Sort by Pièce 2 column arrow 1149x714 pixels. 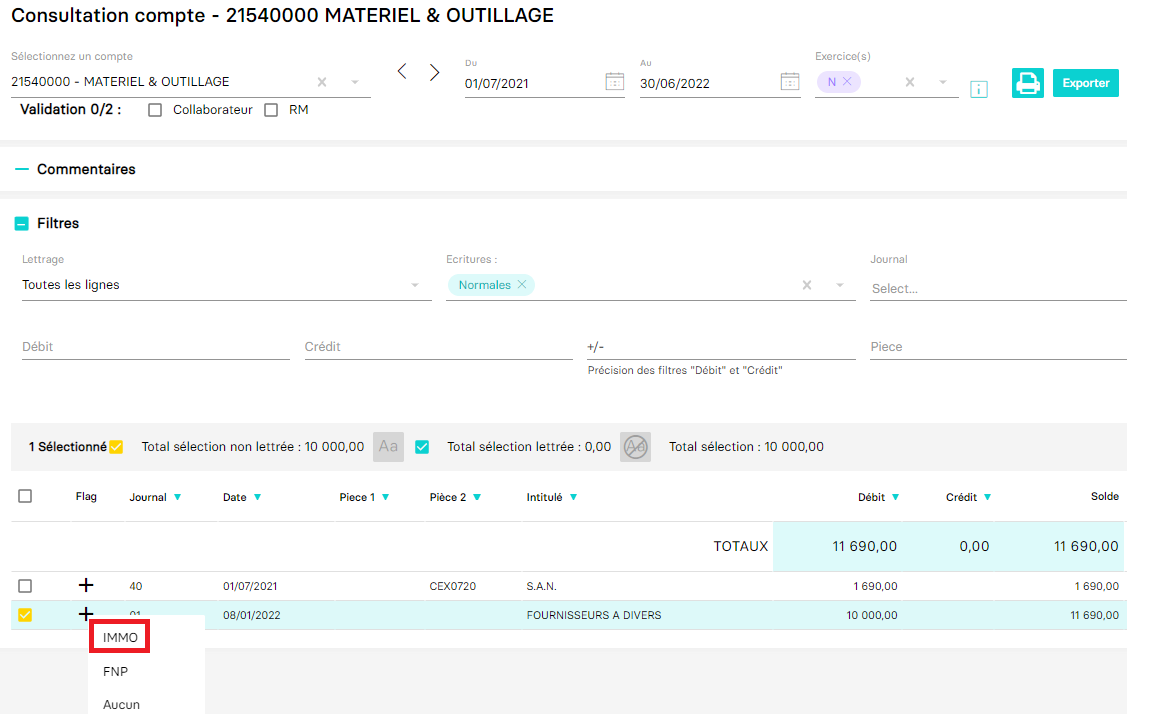[x=477, y=497]
